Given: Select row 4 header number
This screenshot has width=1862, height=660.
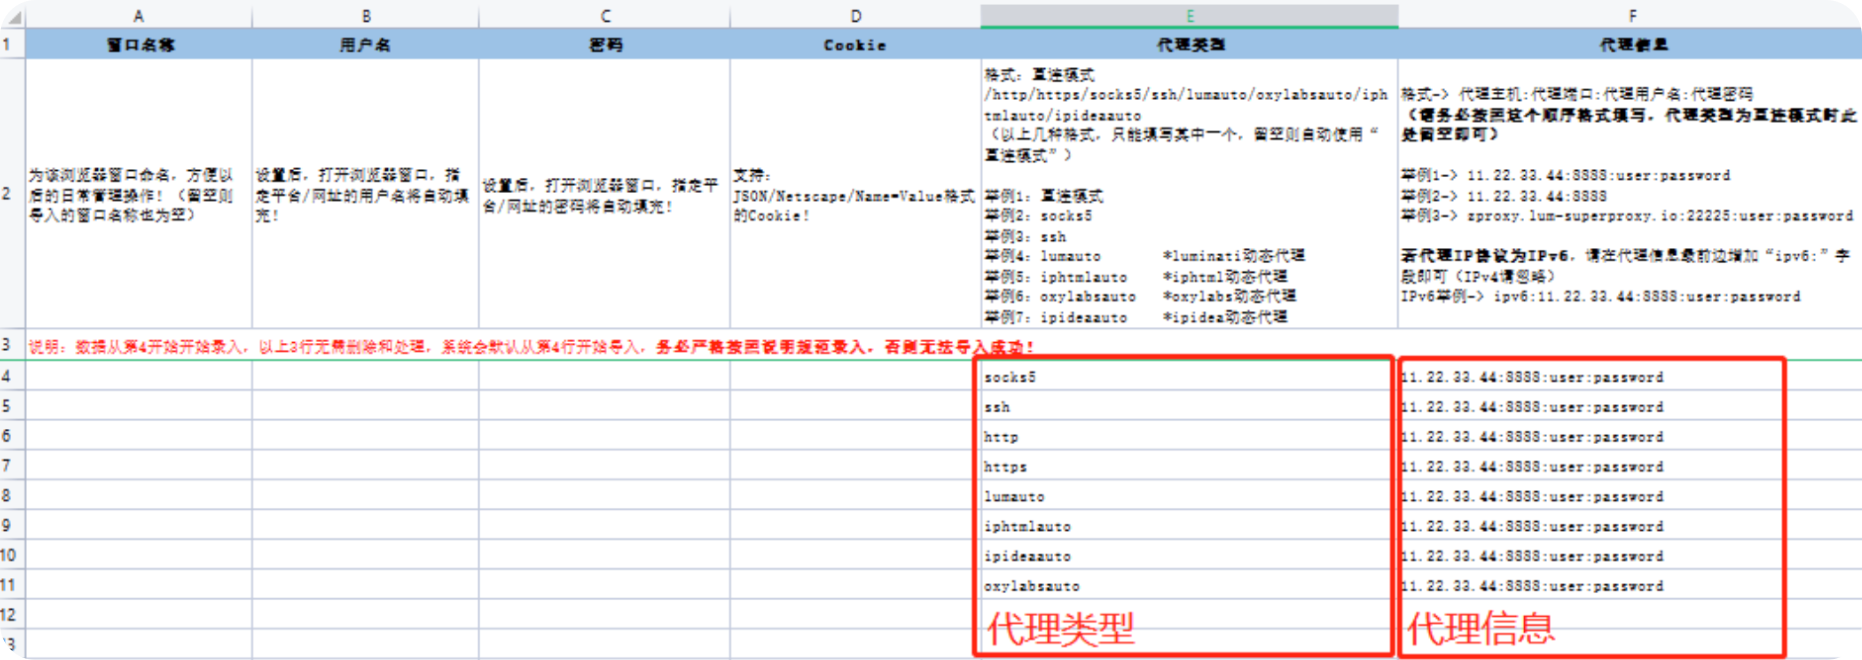Looking at the screenshot, I should pos(12,376).
